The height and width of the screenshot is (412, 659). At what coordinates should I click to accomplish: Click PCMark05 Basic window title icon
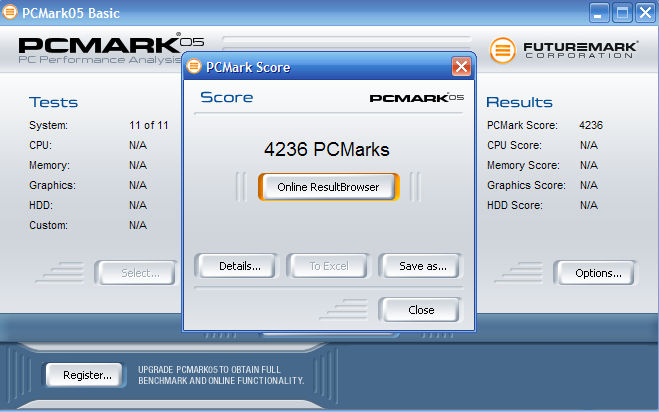(x=9, y=12)
